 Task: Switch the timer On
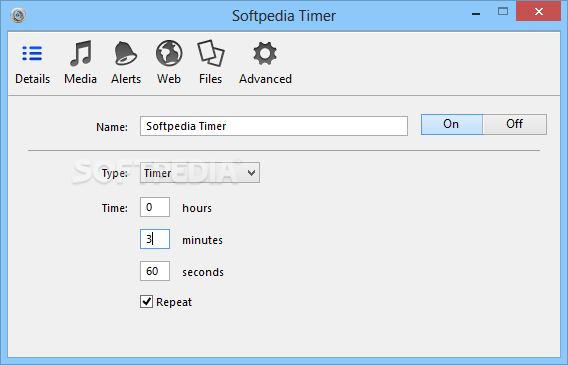(x=452, y=124)
